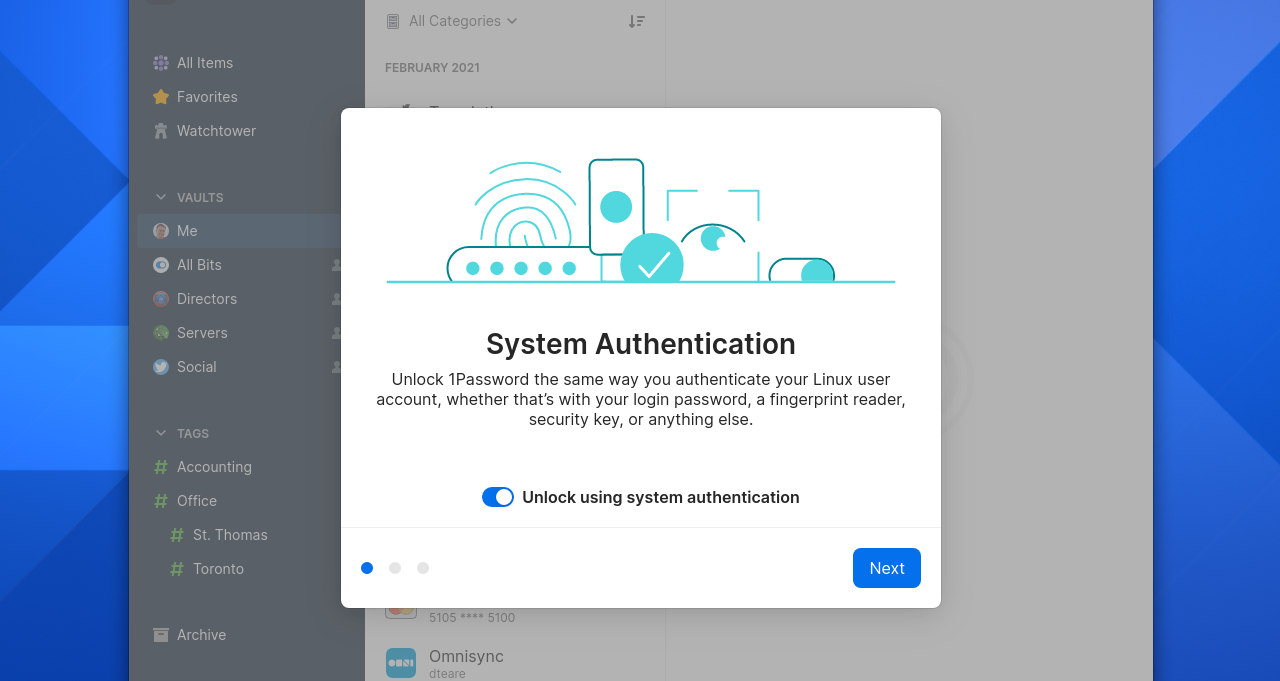Click the sort order icon

coord(637,21)
